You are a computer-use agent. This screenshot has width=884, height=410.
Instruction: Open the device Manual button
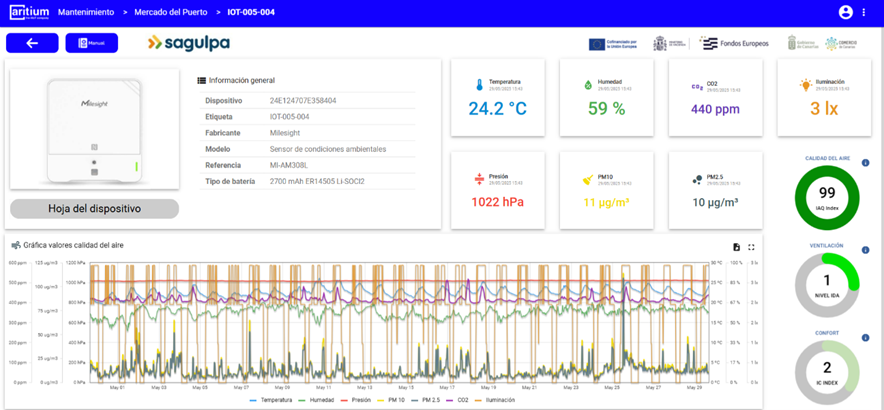click(91, 43)
